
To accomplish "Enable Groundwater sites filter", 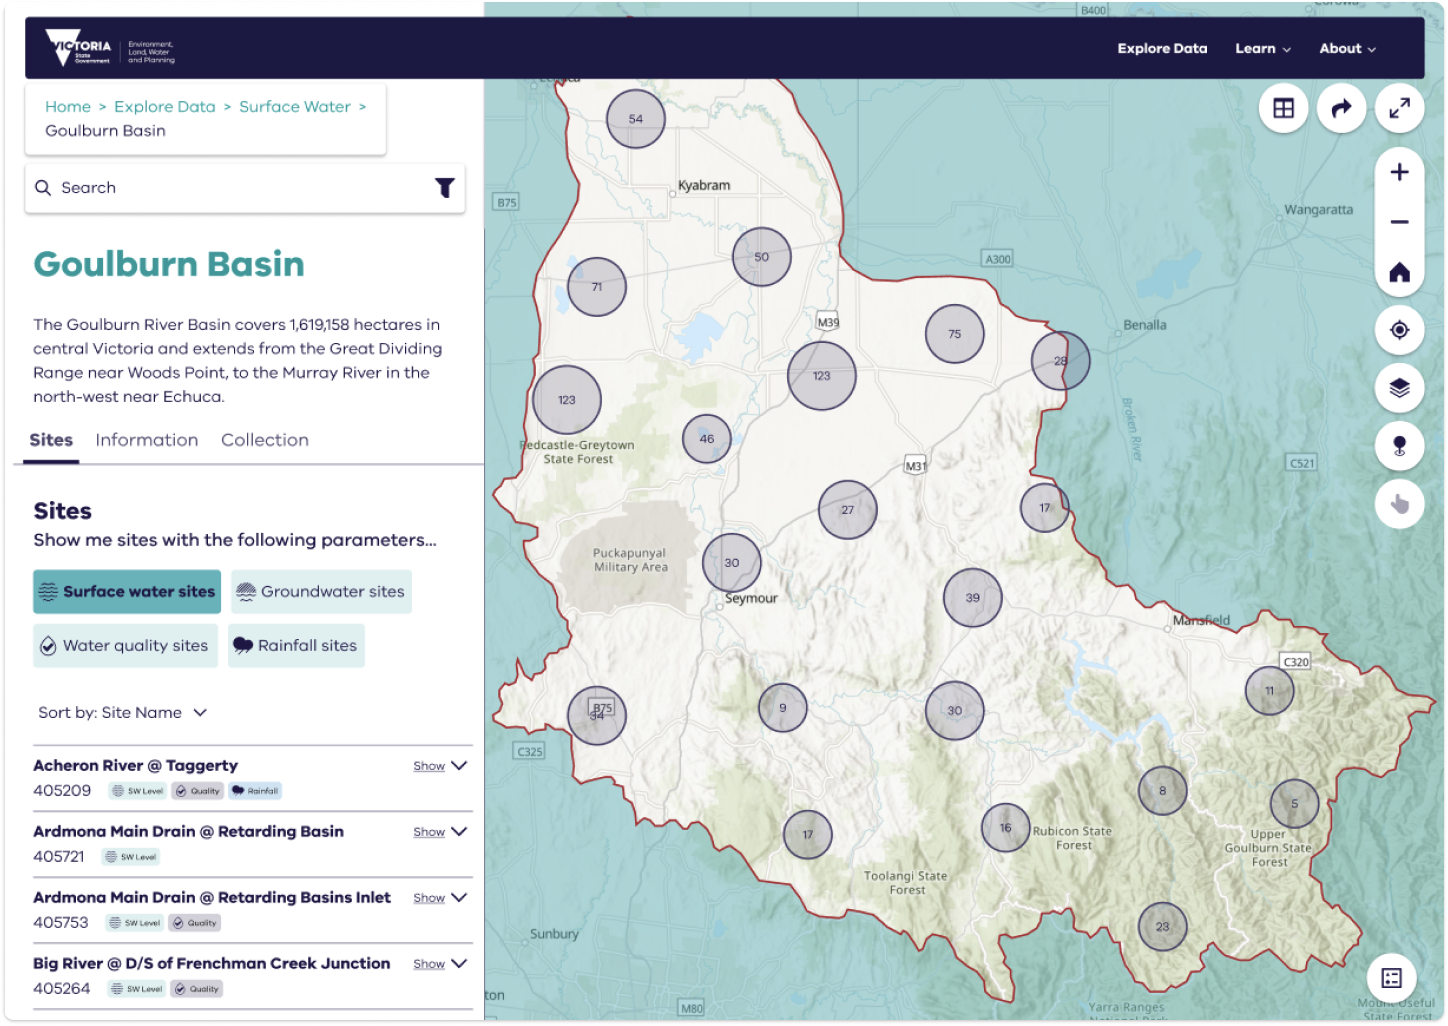I will click(x=321, y=592).
